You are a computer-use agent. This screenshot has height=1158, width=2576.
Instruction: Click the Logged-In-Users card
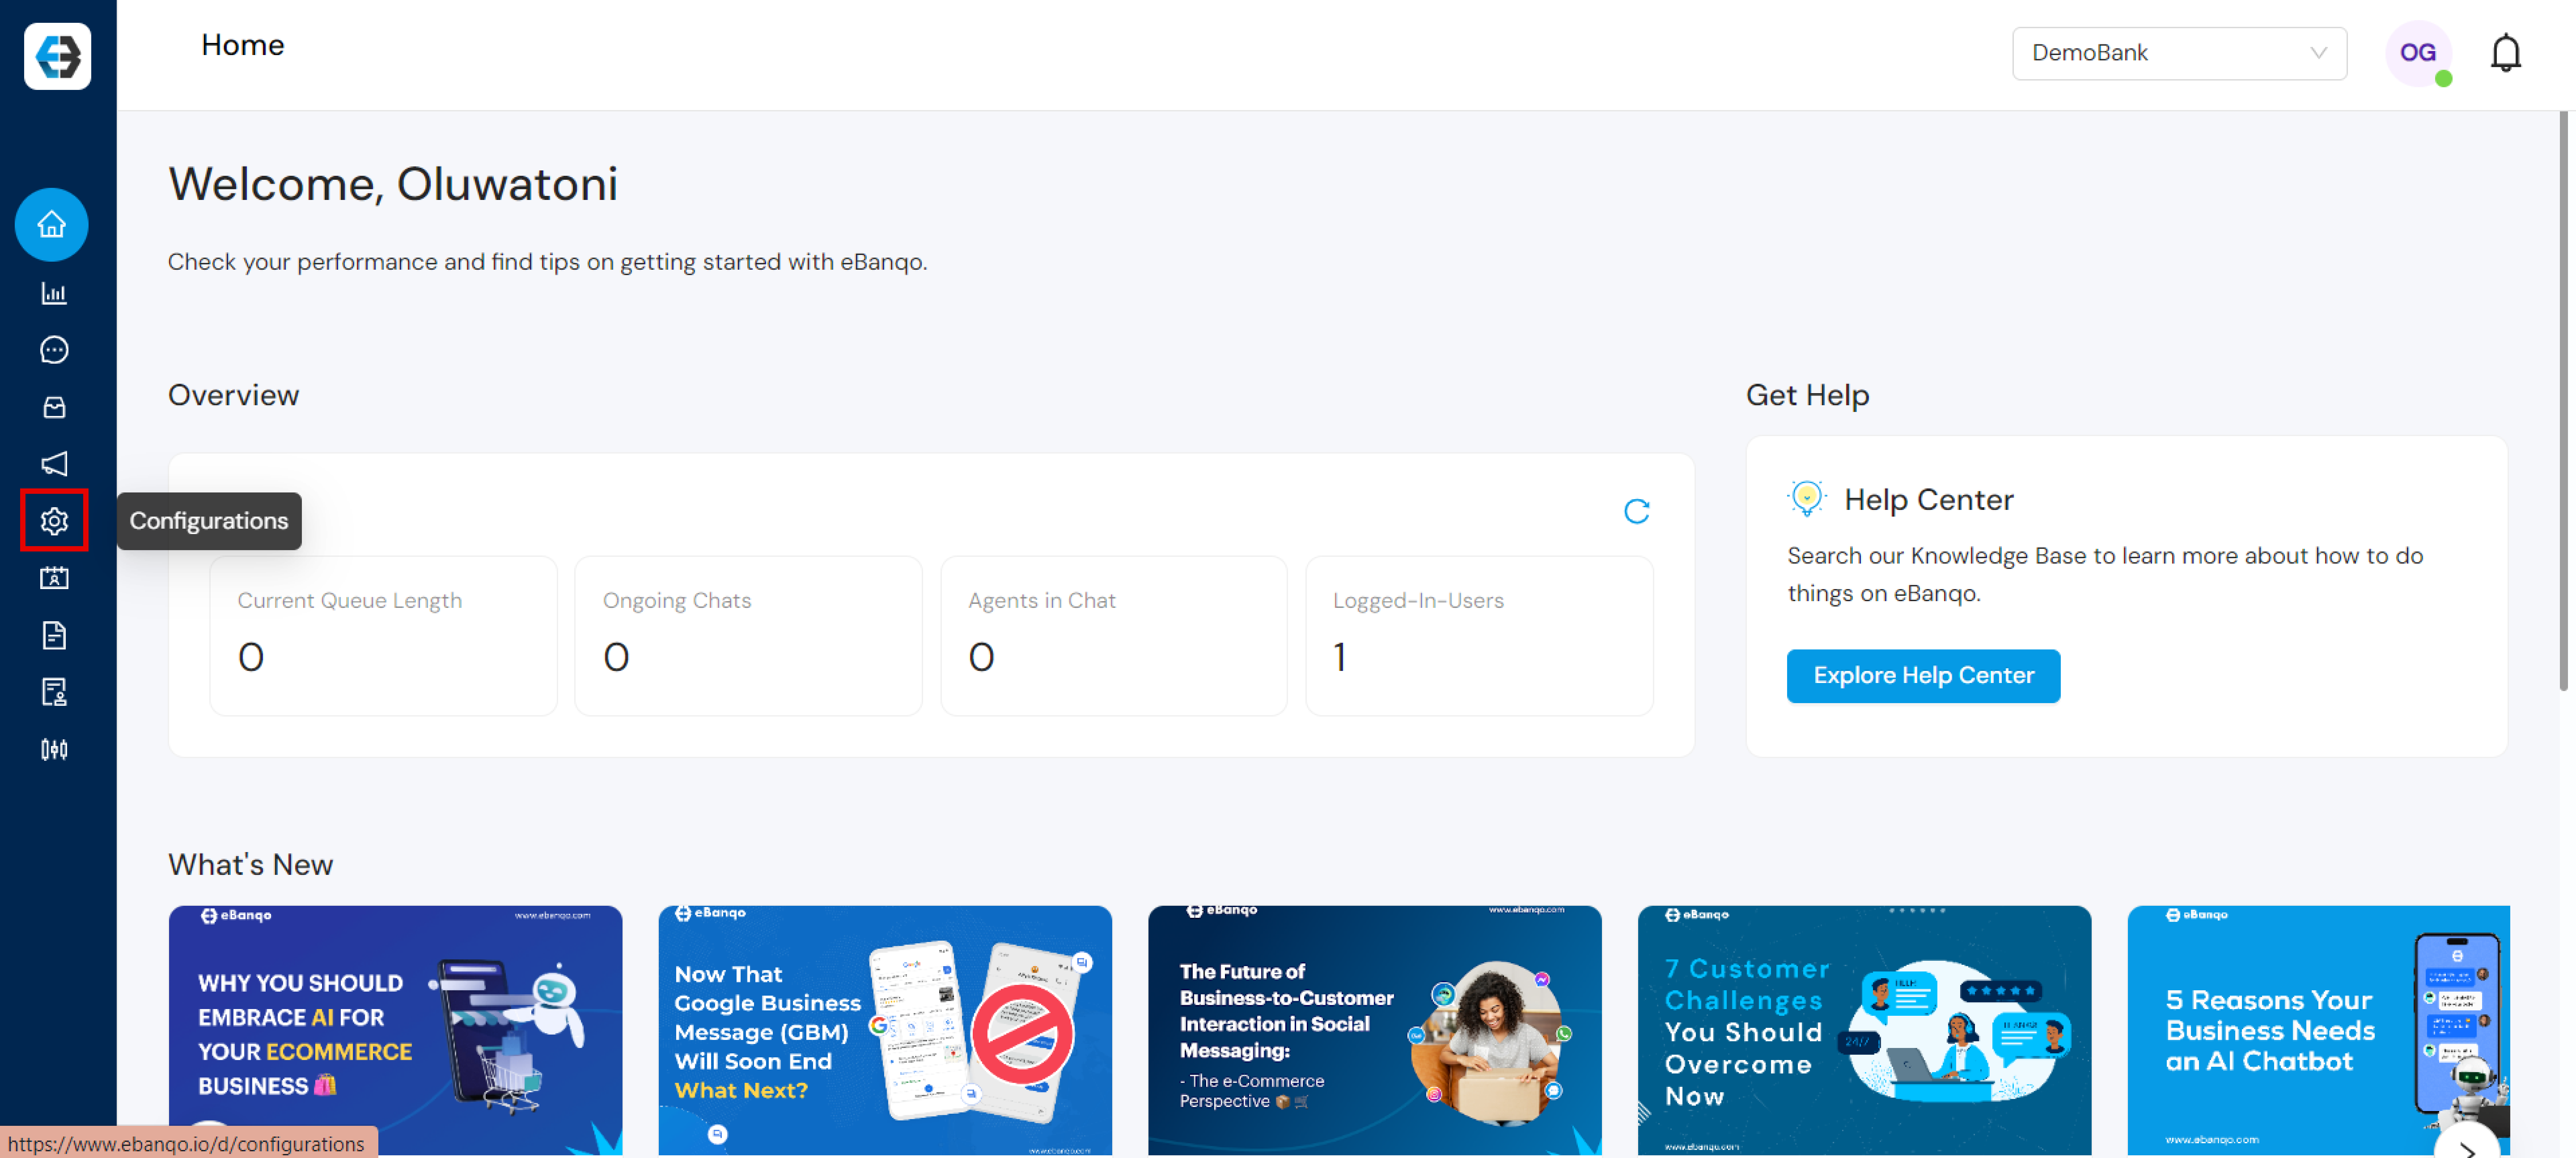tap(1479, 636)
